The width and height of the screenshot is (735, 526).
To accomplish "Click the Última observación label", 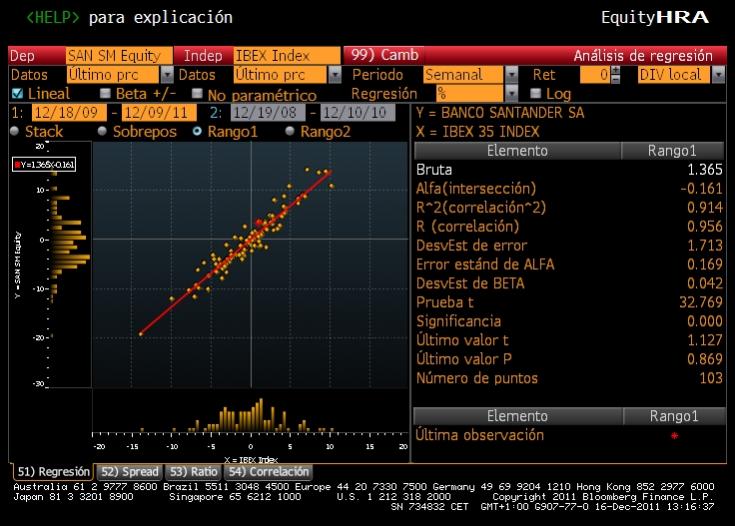I will tap(480, 435).
